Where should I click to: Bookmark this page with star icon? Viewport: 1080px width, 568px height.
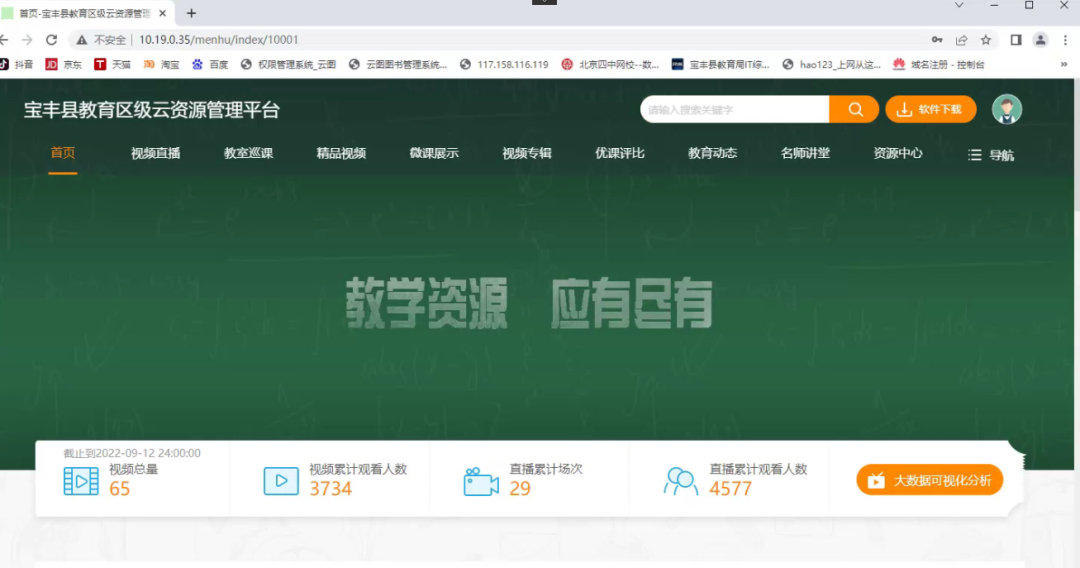click(986, 40)
